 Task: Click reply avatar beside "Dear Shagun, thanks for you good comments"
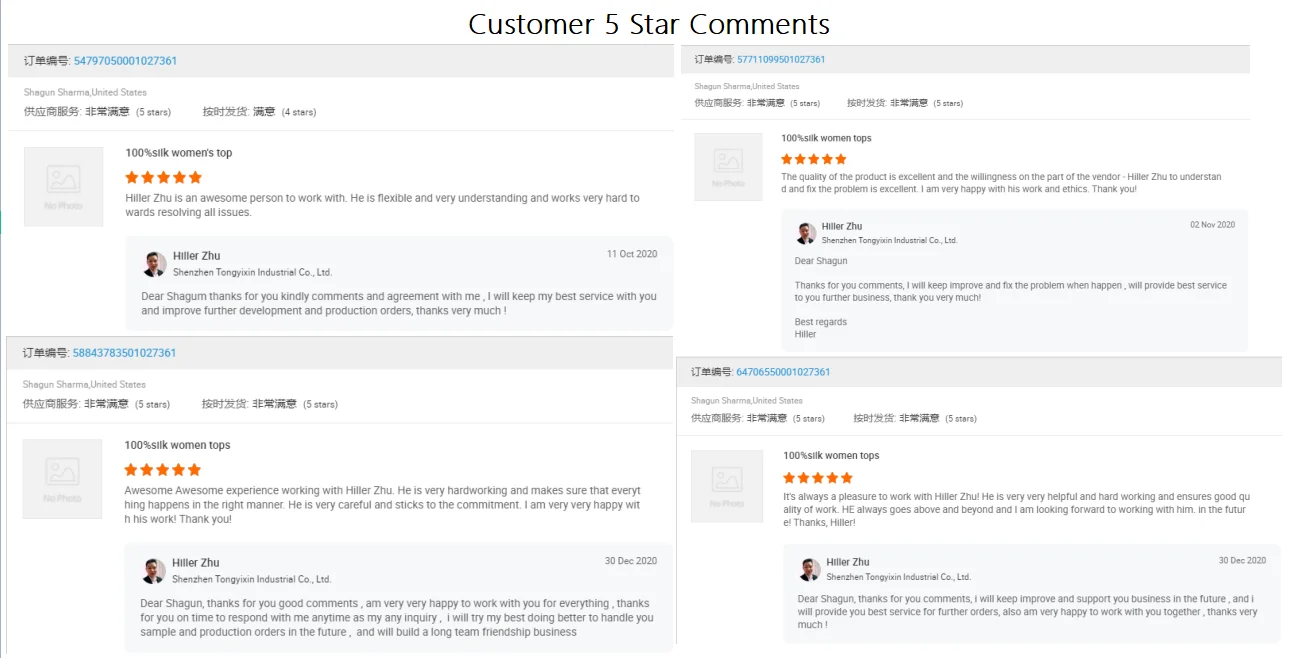[153, 571]
